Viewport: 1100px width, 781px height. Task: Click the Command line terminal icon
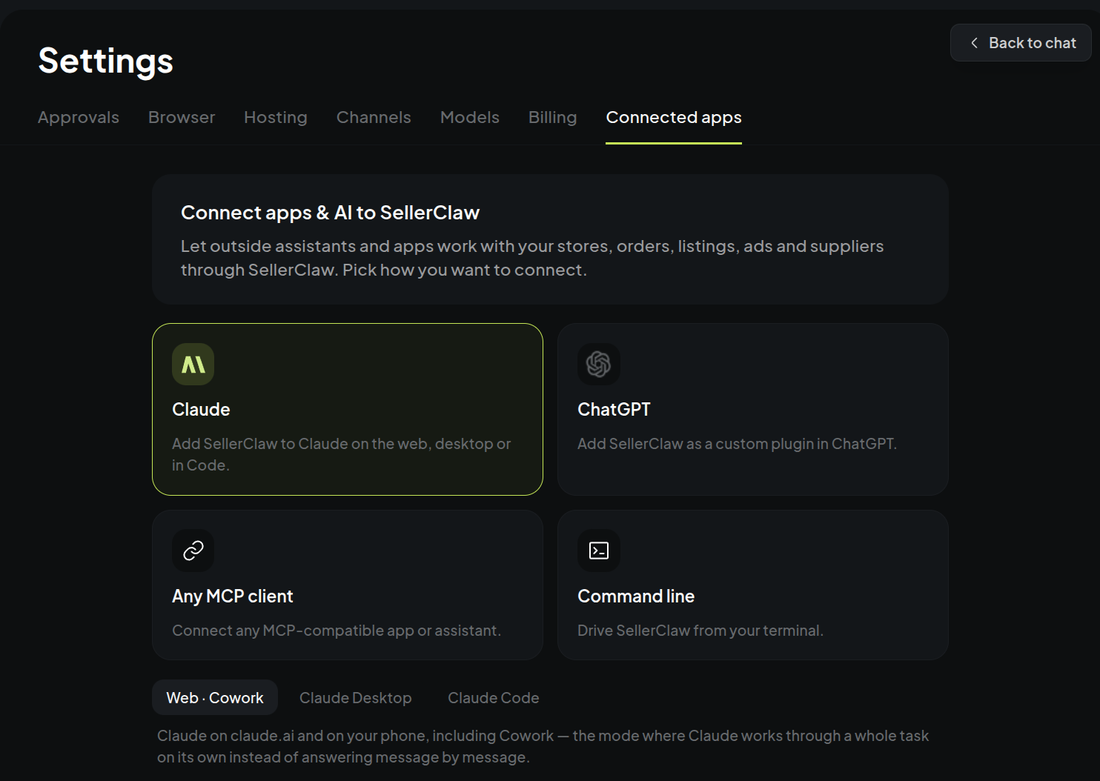point(598,550)
